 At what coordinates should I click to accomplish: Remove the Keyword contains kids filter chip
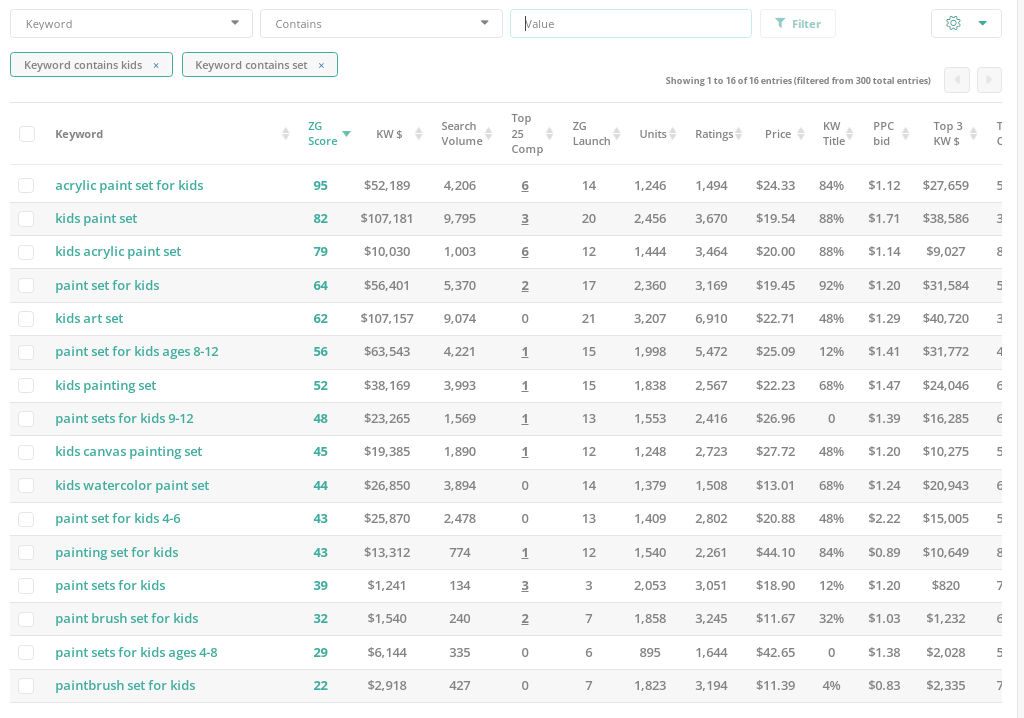tap(156, 64)
